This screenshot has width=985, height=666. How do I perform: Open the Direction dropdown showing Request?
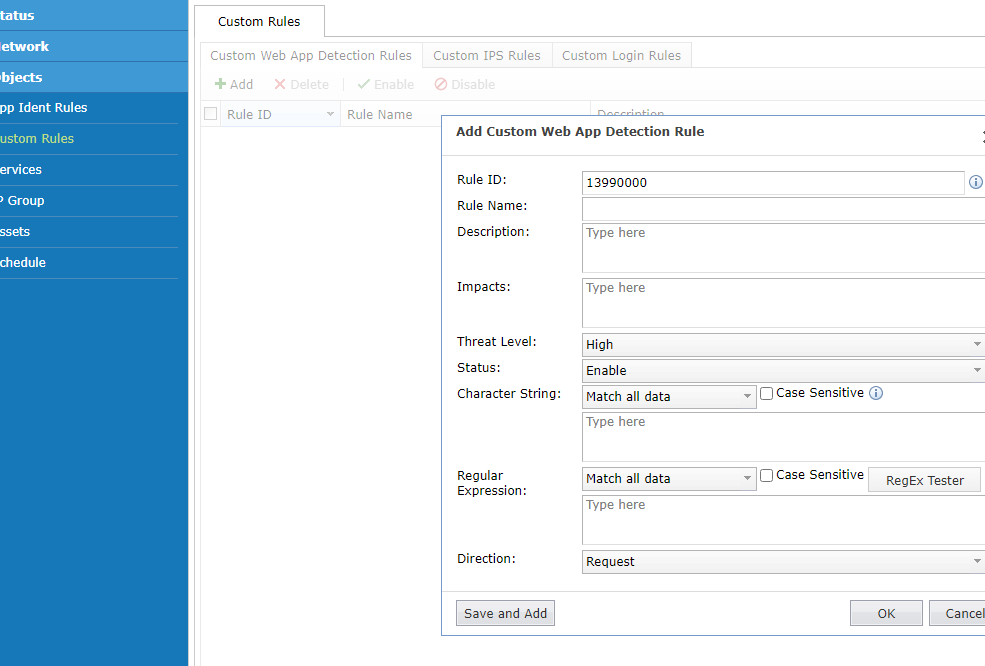click(x=783, y=561)
